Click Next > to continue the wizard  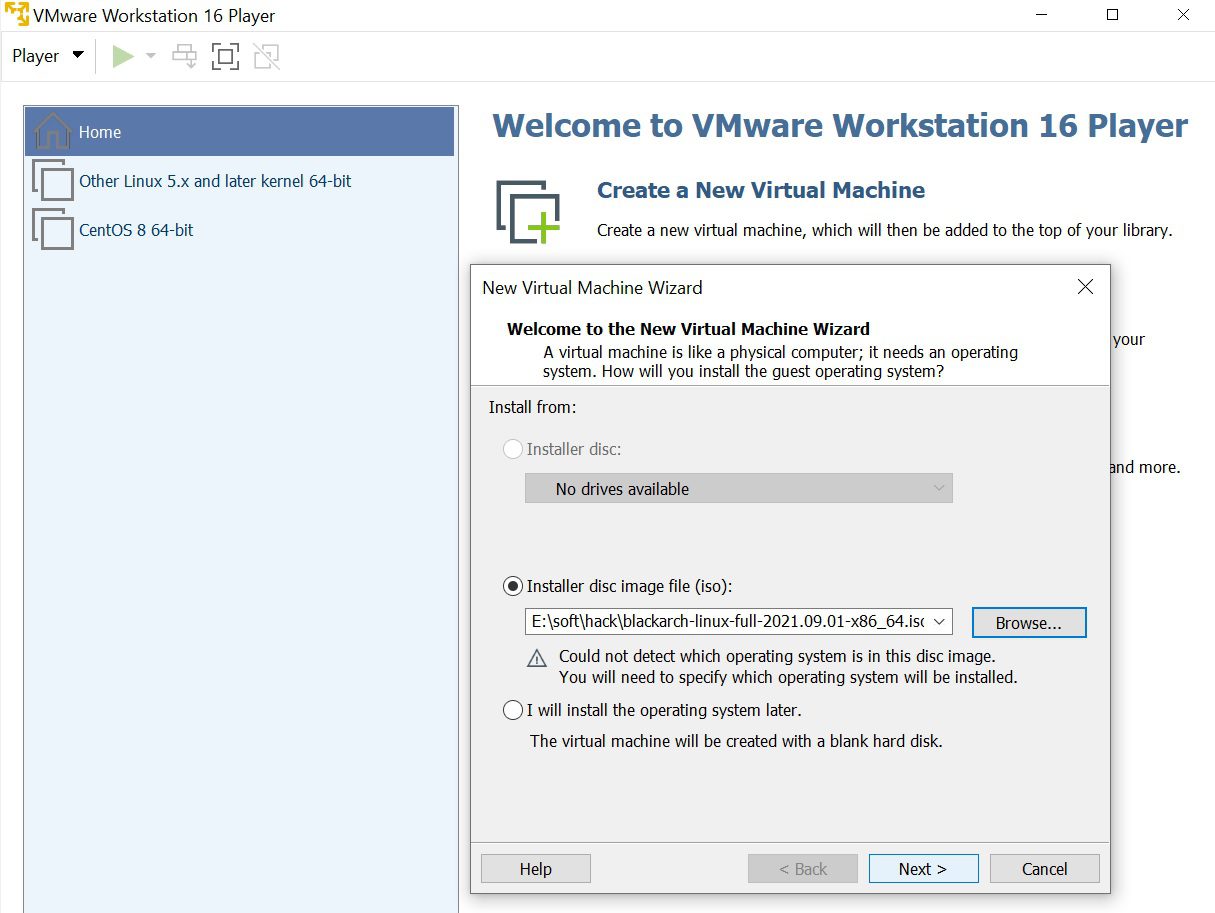click(x=923, y=868)
